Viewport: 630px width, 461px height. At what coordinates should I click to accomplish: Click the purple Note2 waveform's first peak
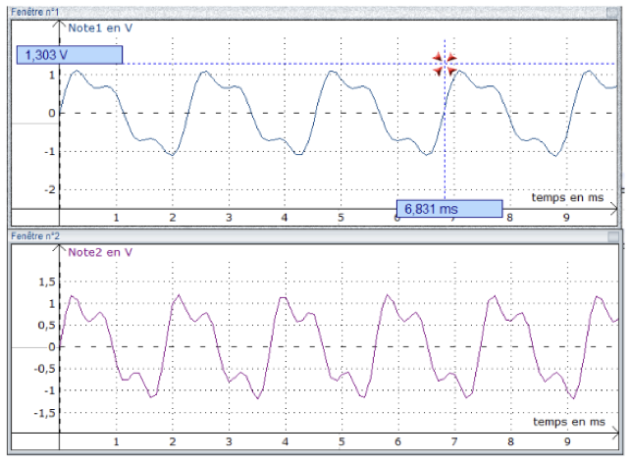pos(72,295)
